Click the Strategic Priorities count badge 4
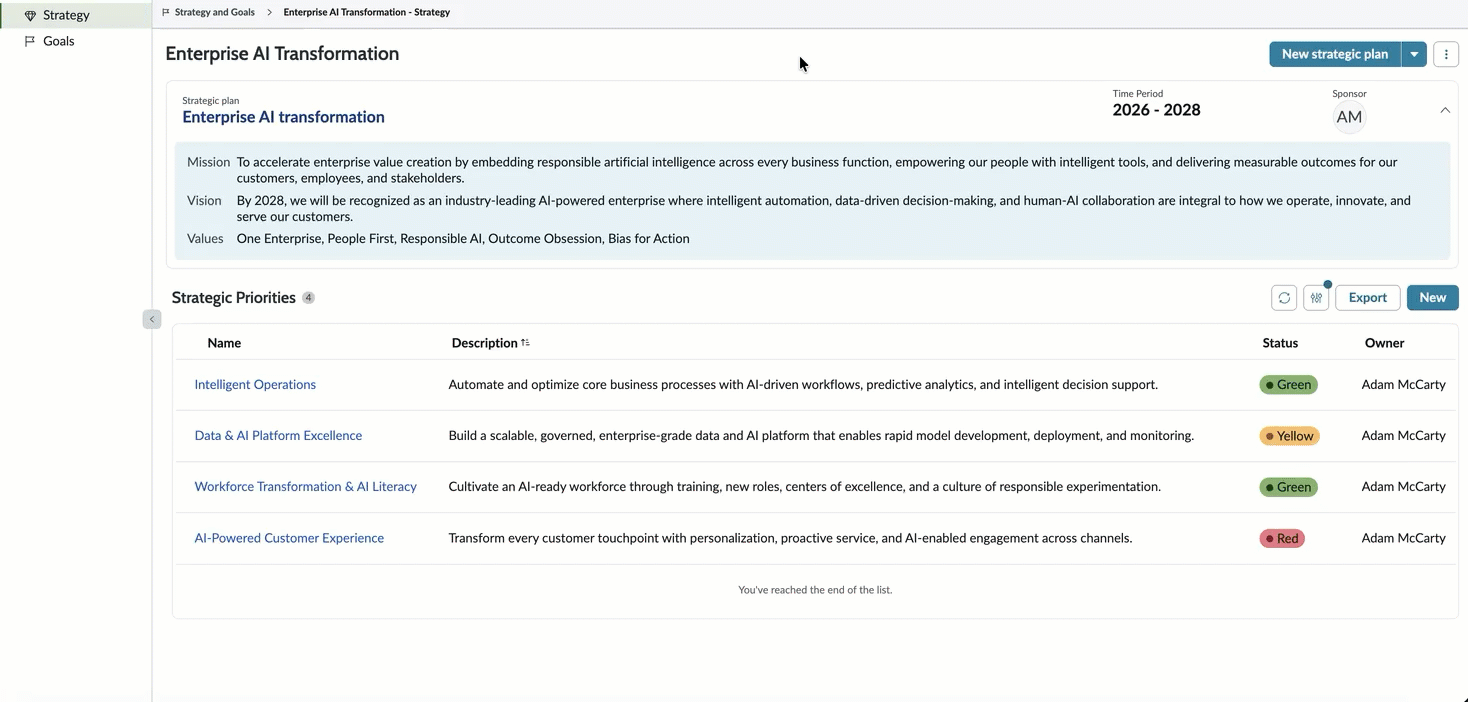The width and height of the screenshot is (1468, 702). point(308,298)
